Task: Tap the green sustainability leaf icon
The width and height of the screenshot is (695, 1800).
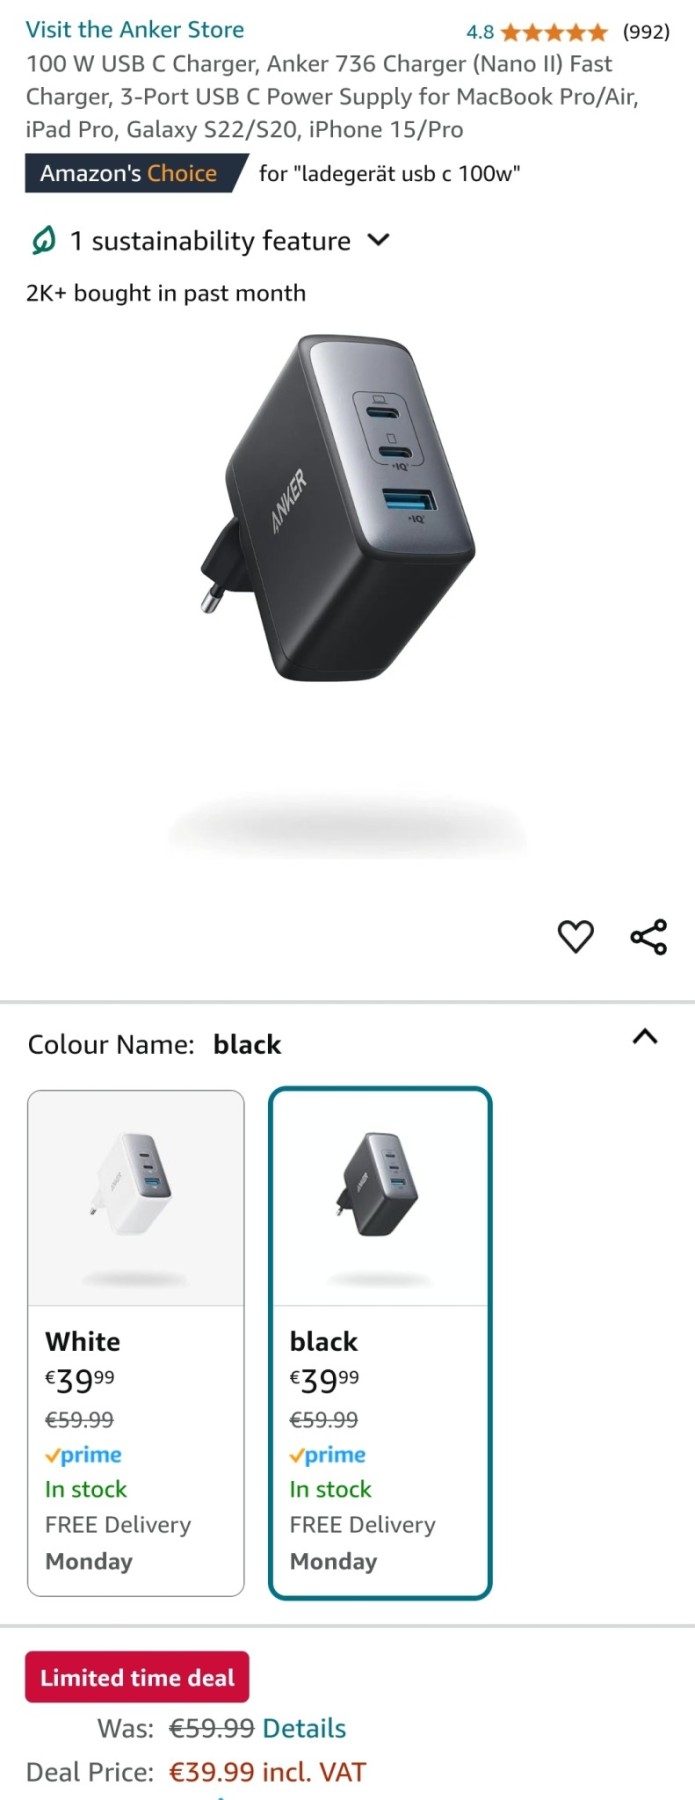Action: pos(43,241)
